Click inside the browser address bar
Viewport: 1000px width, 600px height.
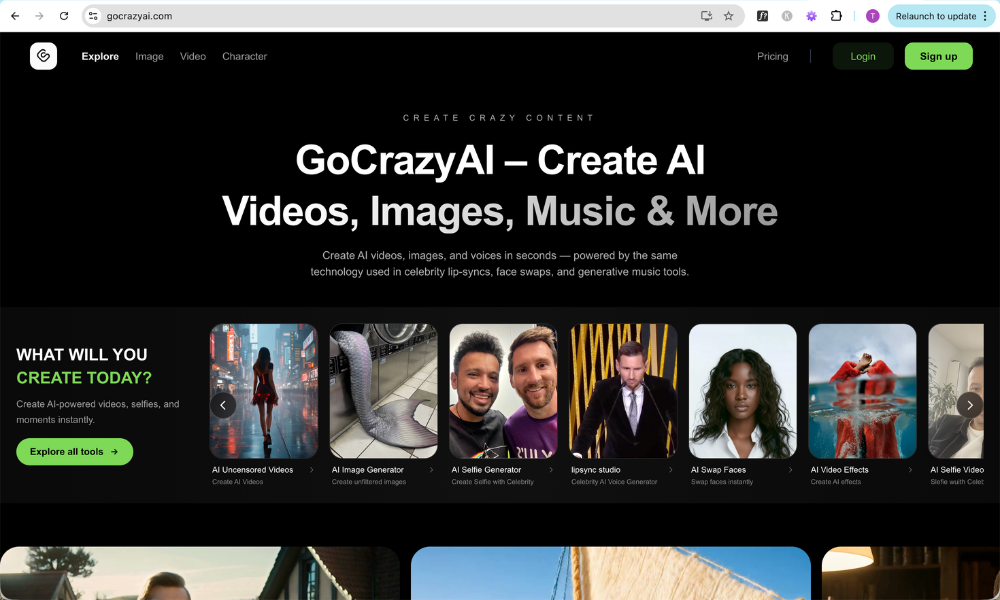tap(300, 16)
